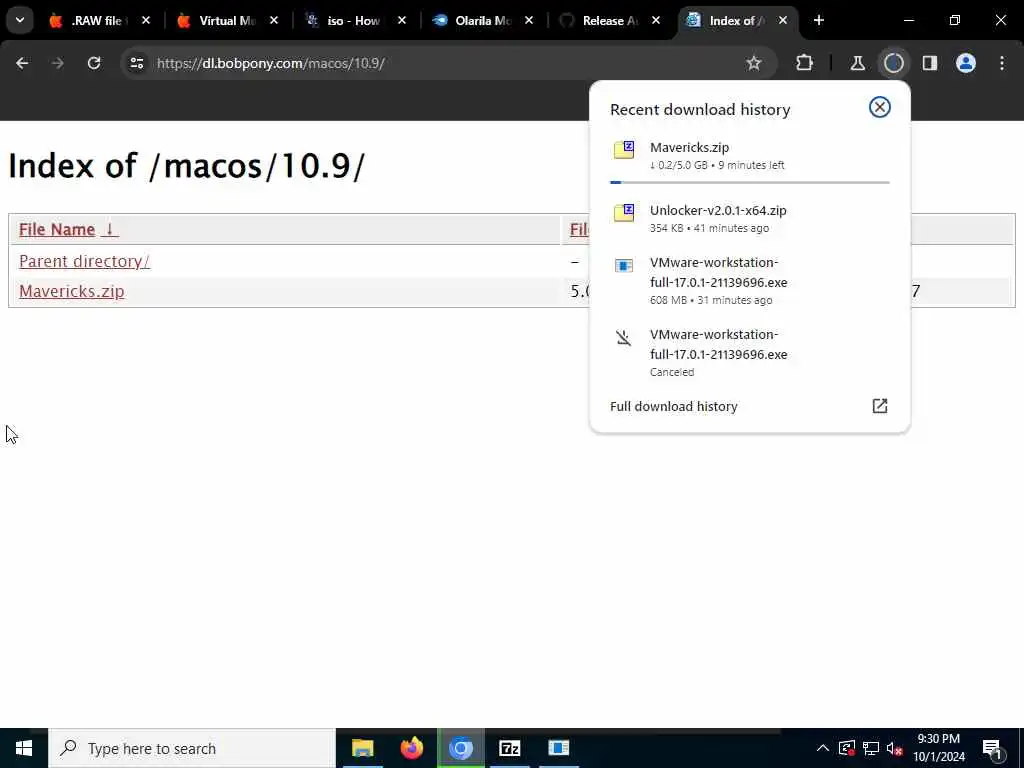
Task: Open the Extensions puzzle icon
Action: pos(805,63)
